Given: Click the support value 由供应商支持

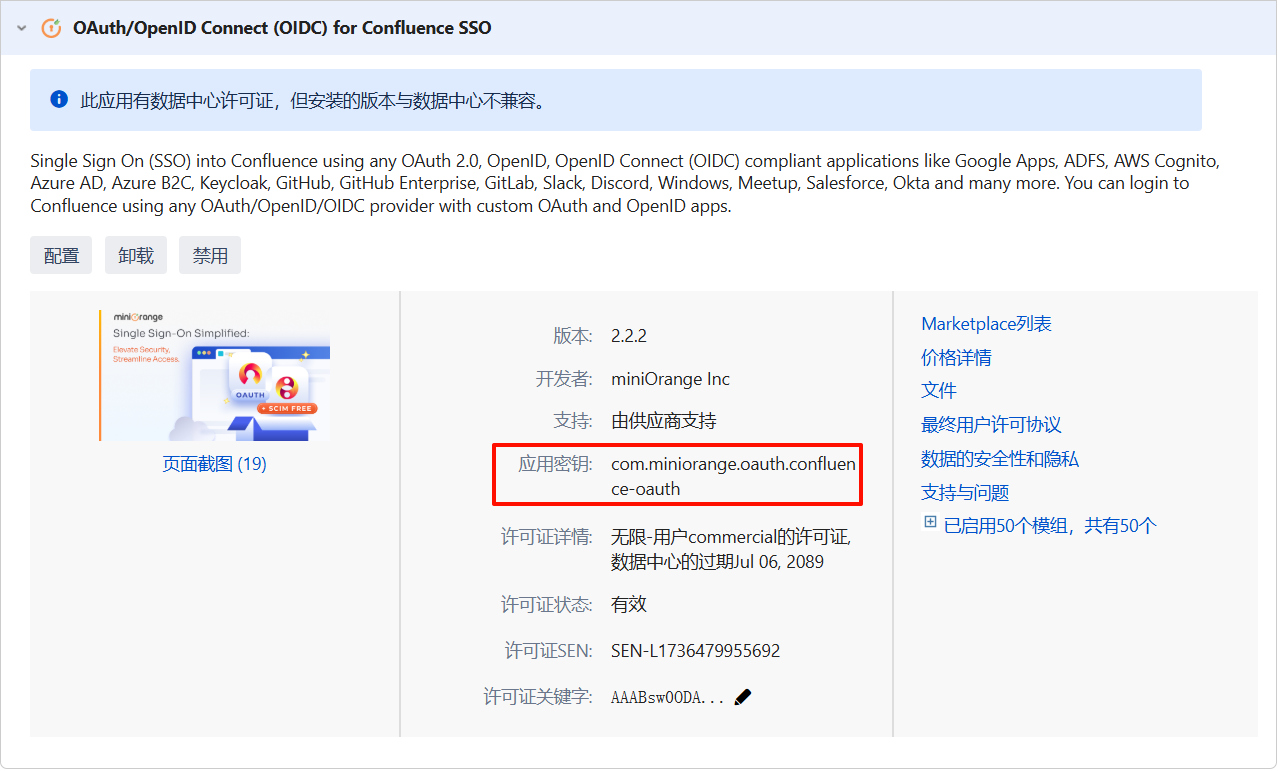Looking at the screenshot, I should click(x=664, y=421).
